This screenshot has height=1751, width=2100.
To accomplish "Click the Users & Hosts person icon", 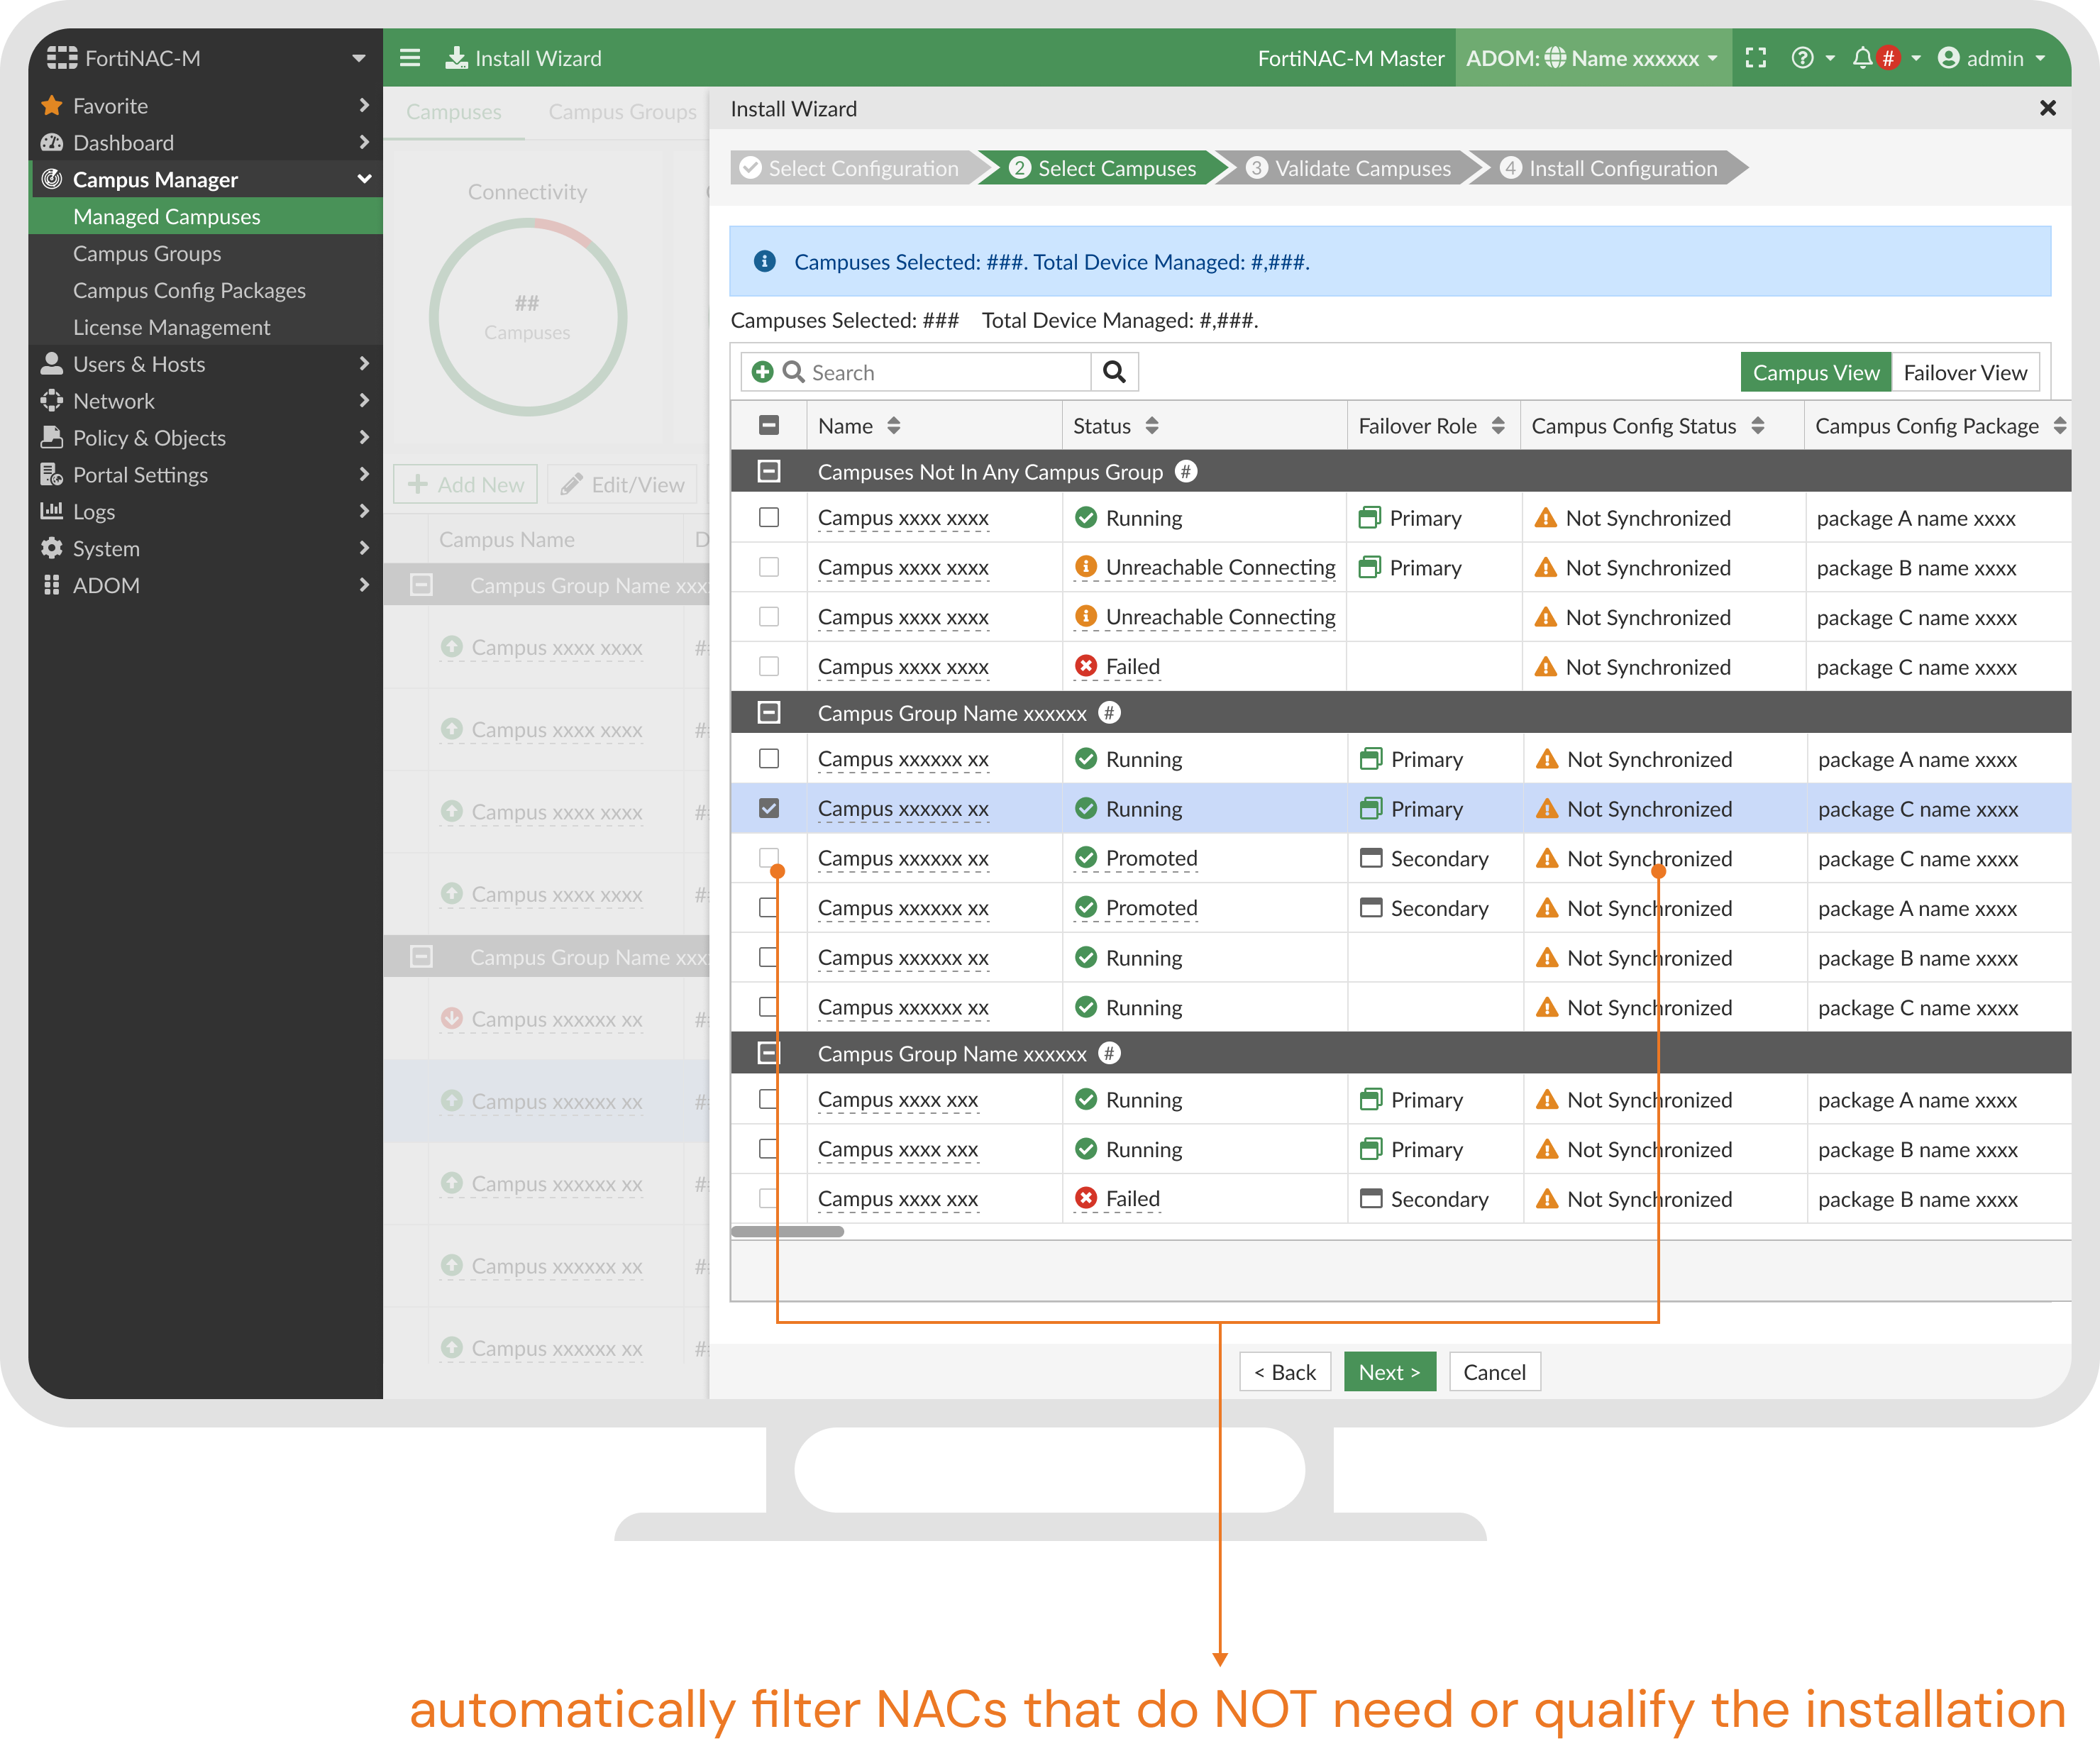I will pyautogui.click(x=52, y=363).
